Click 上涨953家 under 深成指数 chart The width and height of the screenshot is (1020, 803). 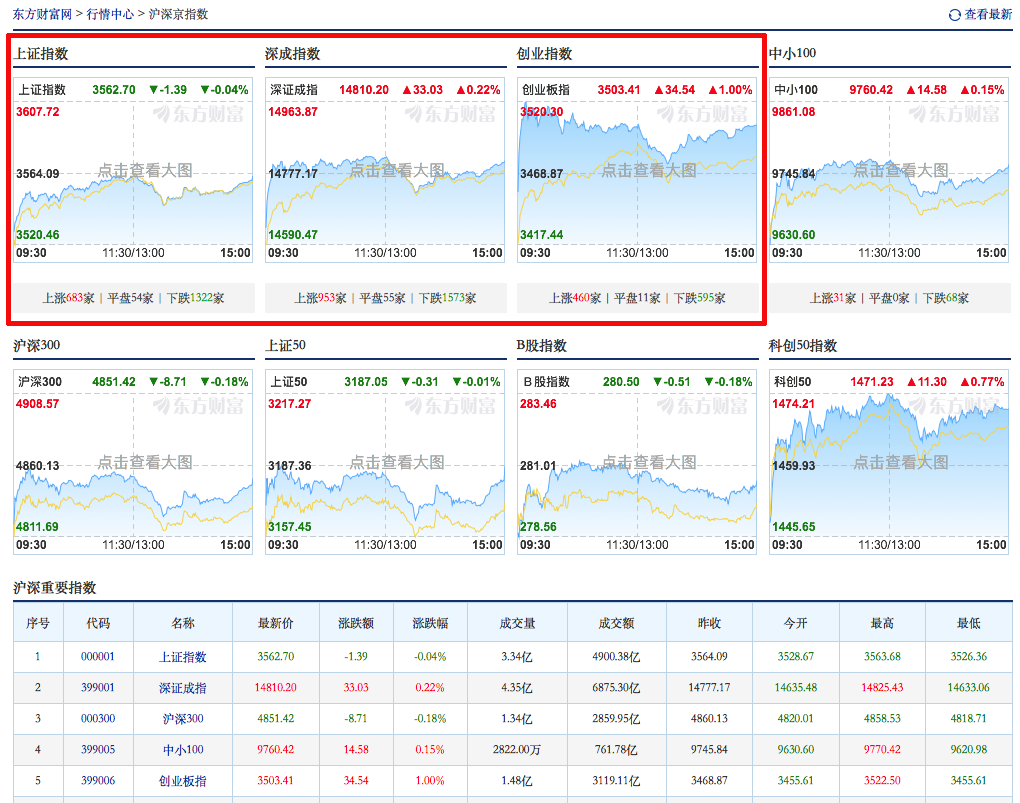(x=321, y=298)
